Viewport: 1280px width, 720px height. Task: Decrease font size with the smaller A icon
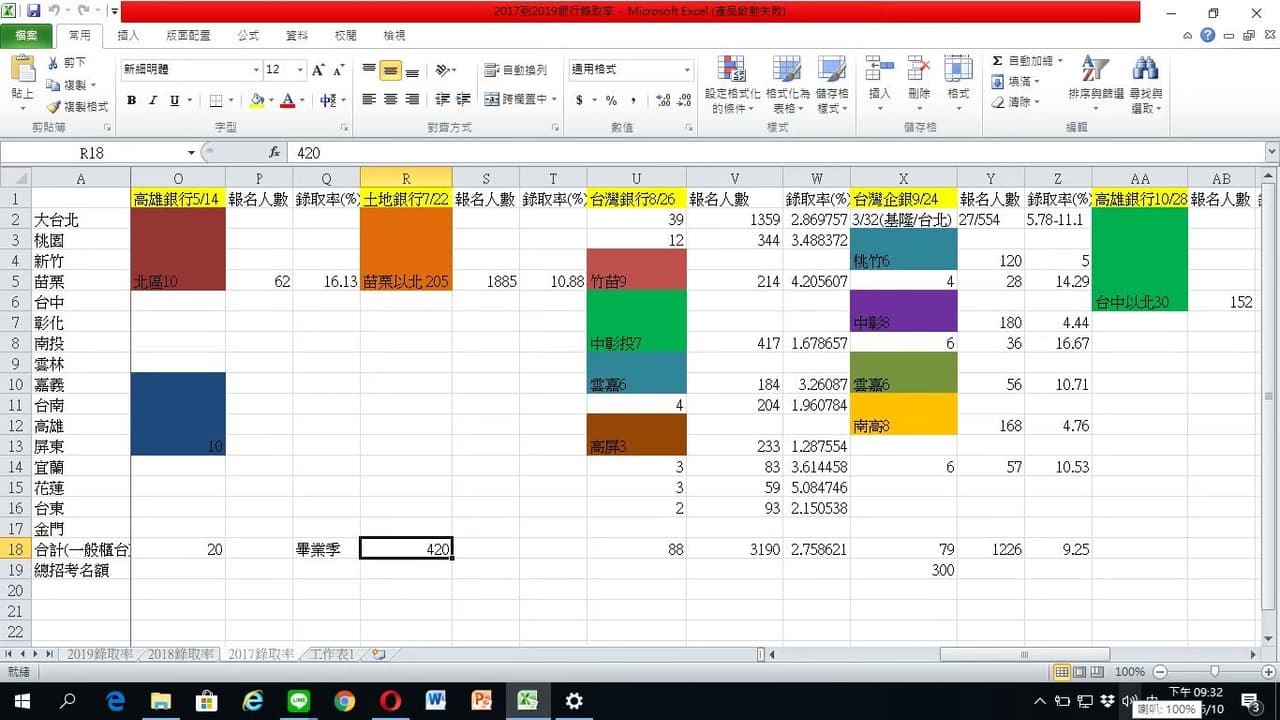click(340, 70)
